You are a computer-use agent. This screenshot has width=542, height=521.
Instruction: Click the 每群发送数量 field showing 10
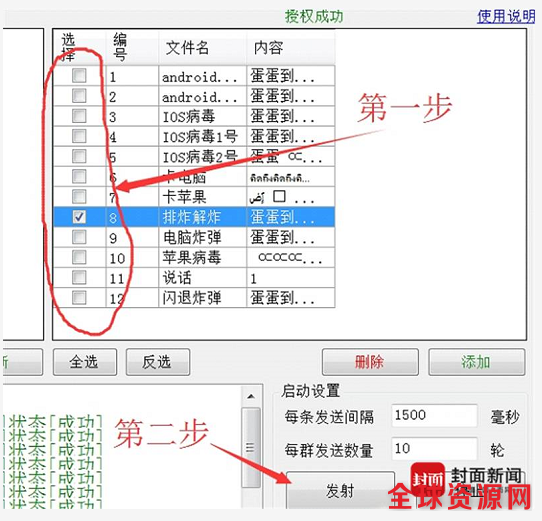coord(434,449)
